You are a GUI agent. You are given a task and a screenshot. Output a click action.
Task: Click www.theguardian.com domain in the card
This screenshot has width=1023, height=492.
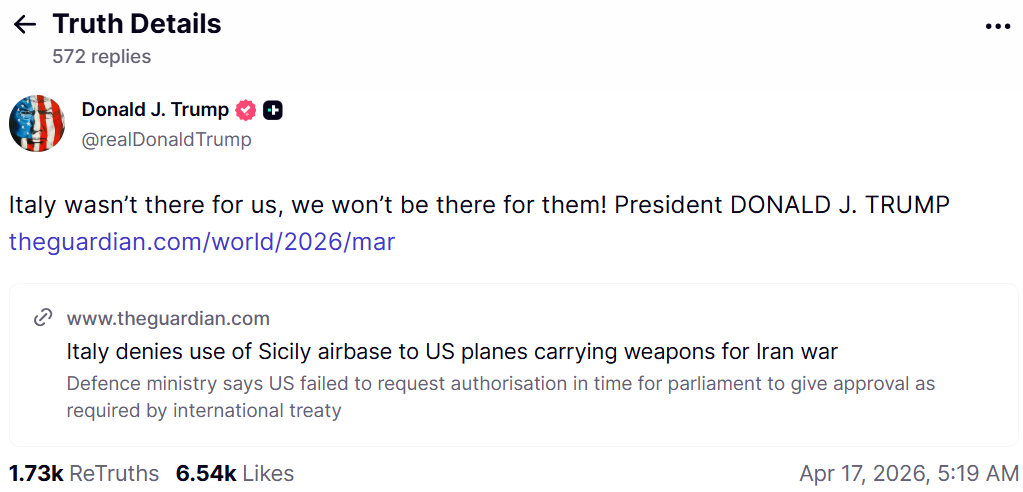click(168, 319)
